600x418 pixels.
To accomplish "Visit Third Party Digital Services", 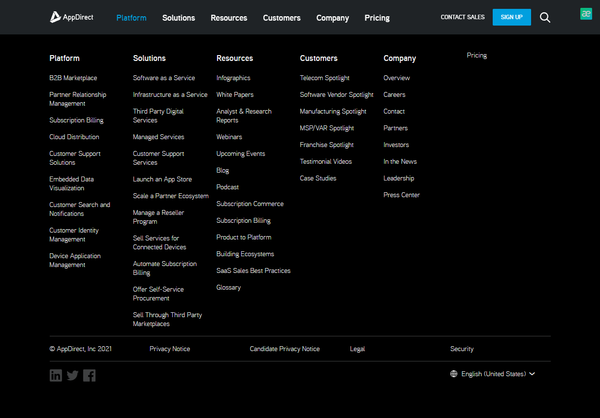I will coord(158,116).
